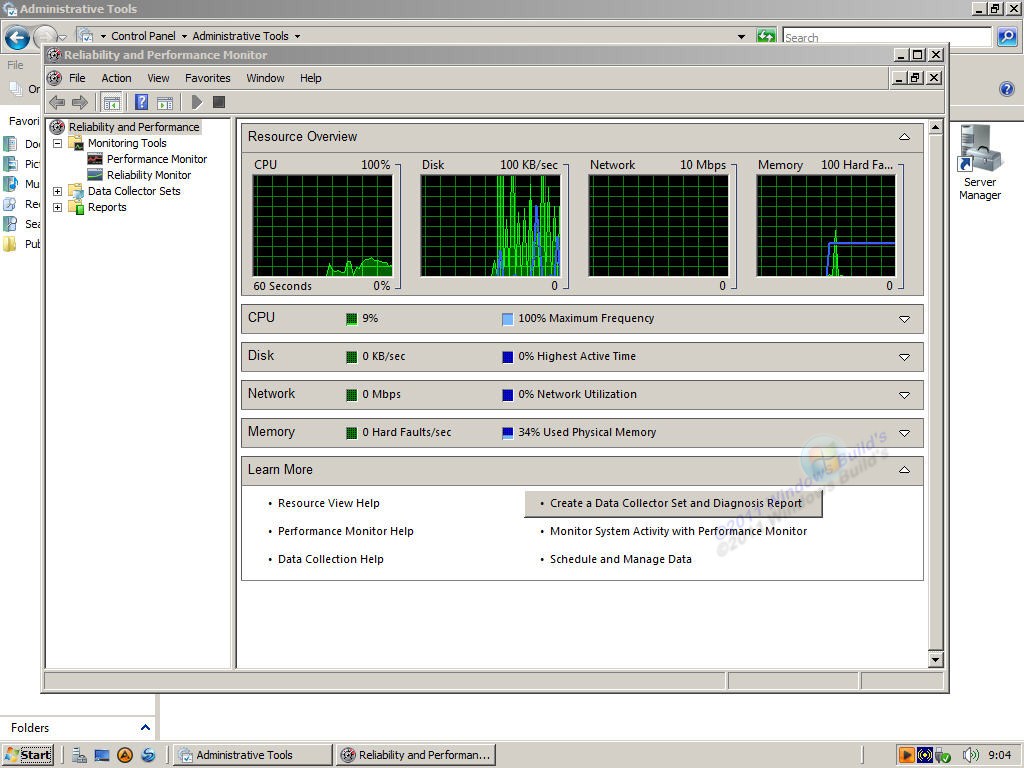
Task: Select Reports node in the tree
Action: click(x=107, y=207)
